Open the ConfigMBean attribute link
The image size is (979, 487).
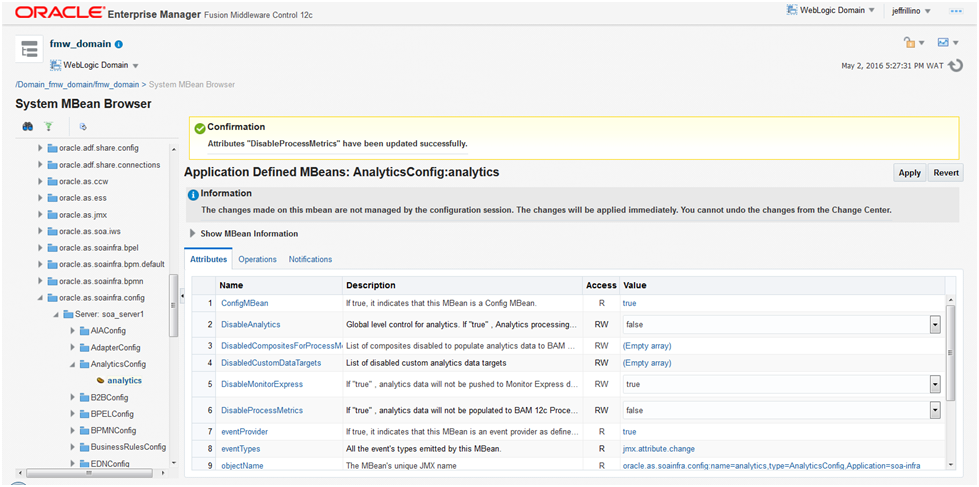tap(244, 303)
